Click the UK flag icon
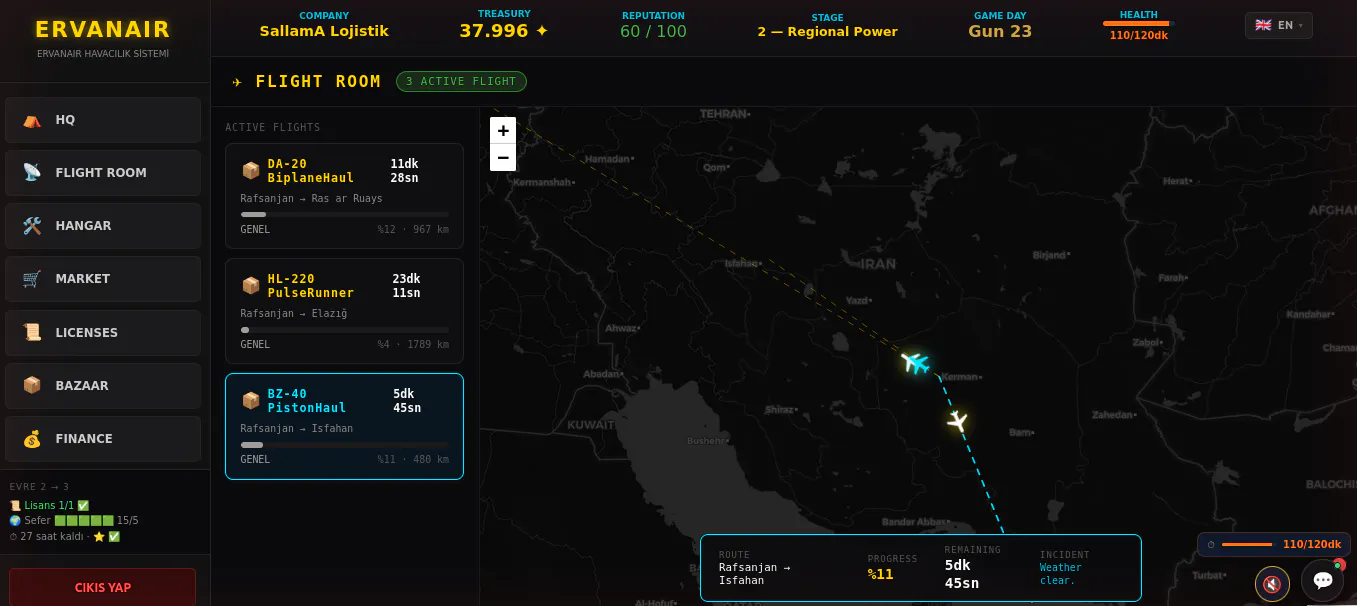The height and width of the screenshot is (606, 1357). click(x=1263, y=25)
